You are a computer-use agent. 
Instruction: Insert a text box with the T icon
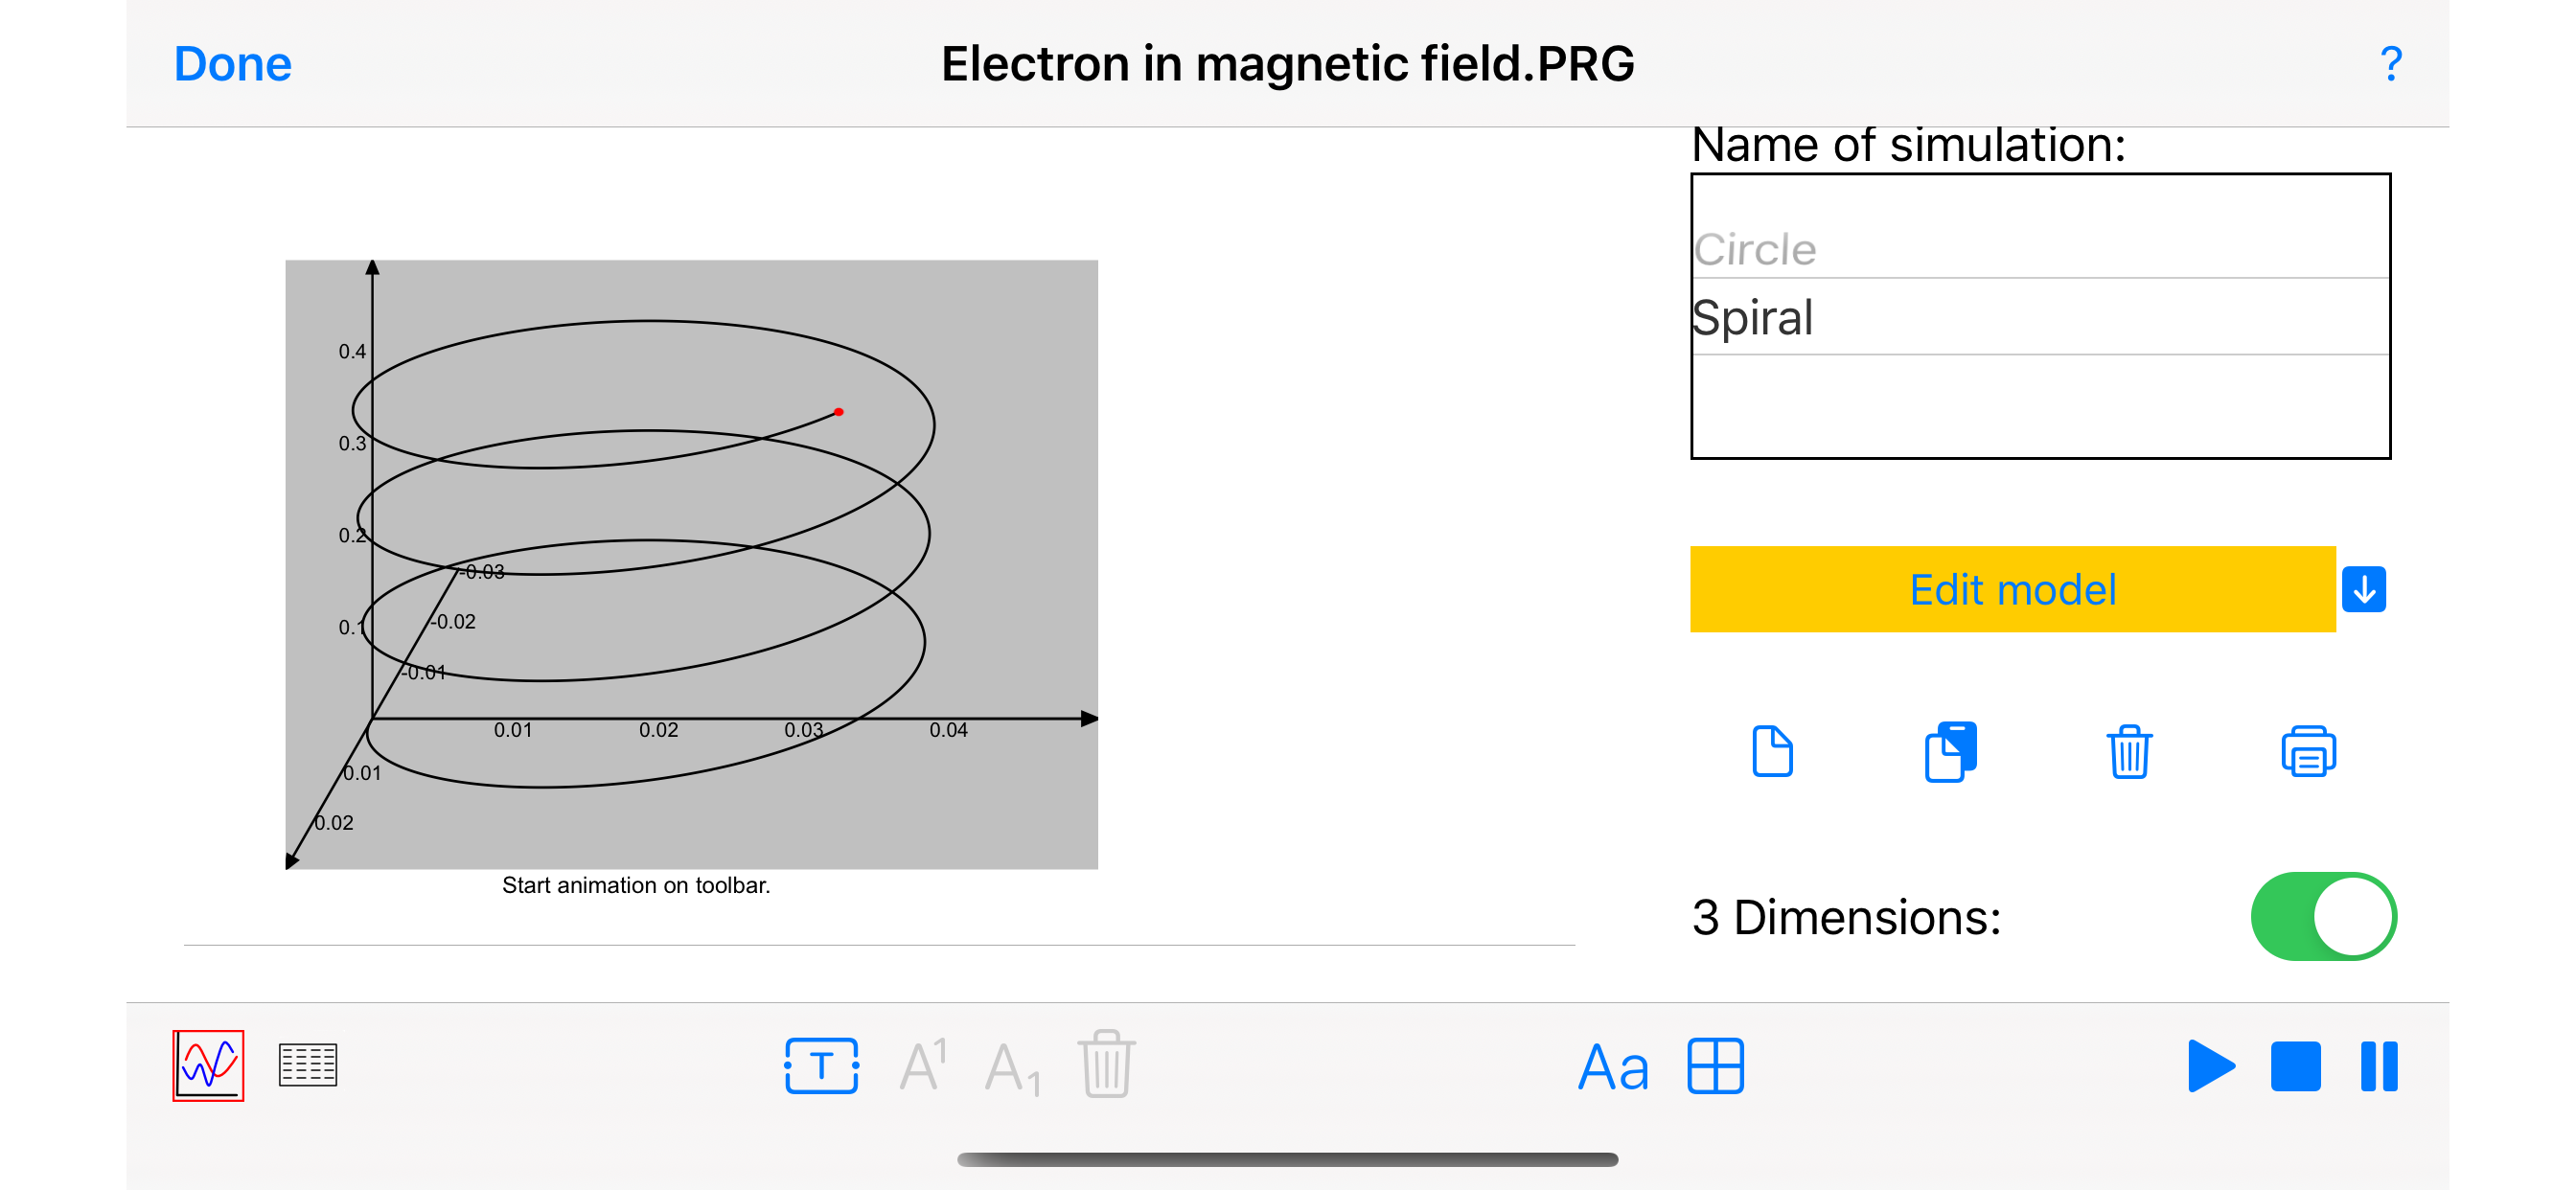tap(821, 1065)
